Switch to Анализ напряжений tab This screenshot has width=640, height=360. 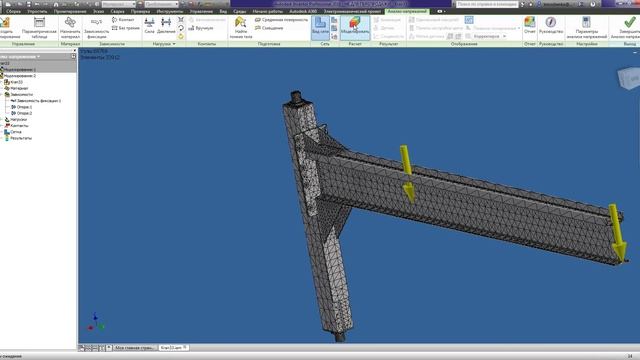[x=407, y=11]
